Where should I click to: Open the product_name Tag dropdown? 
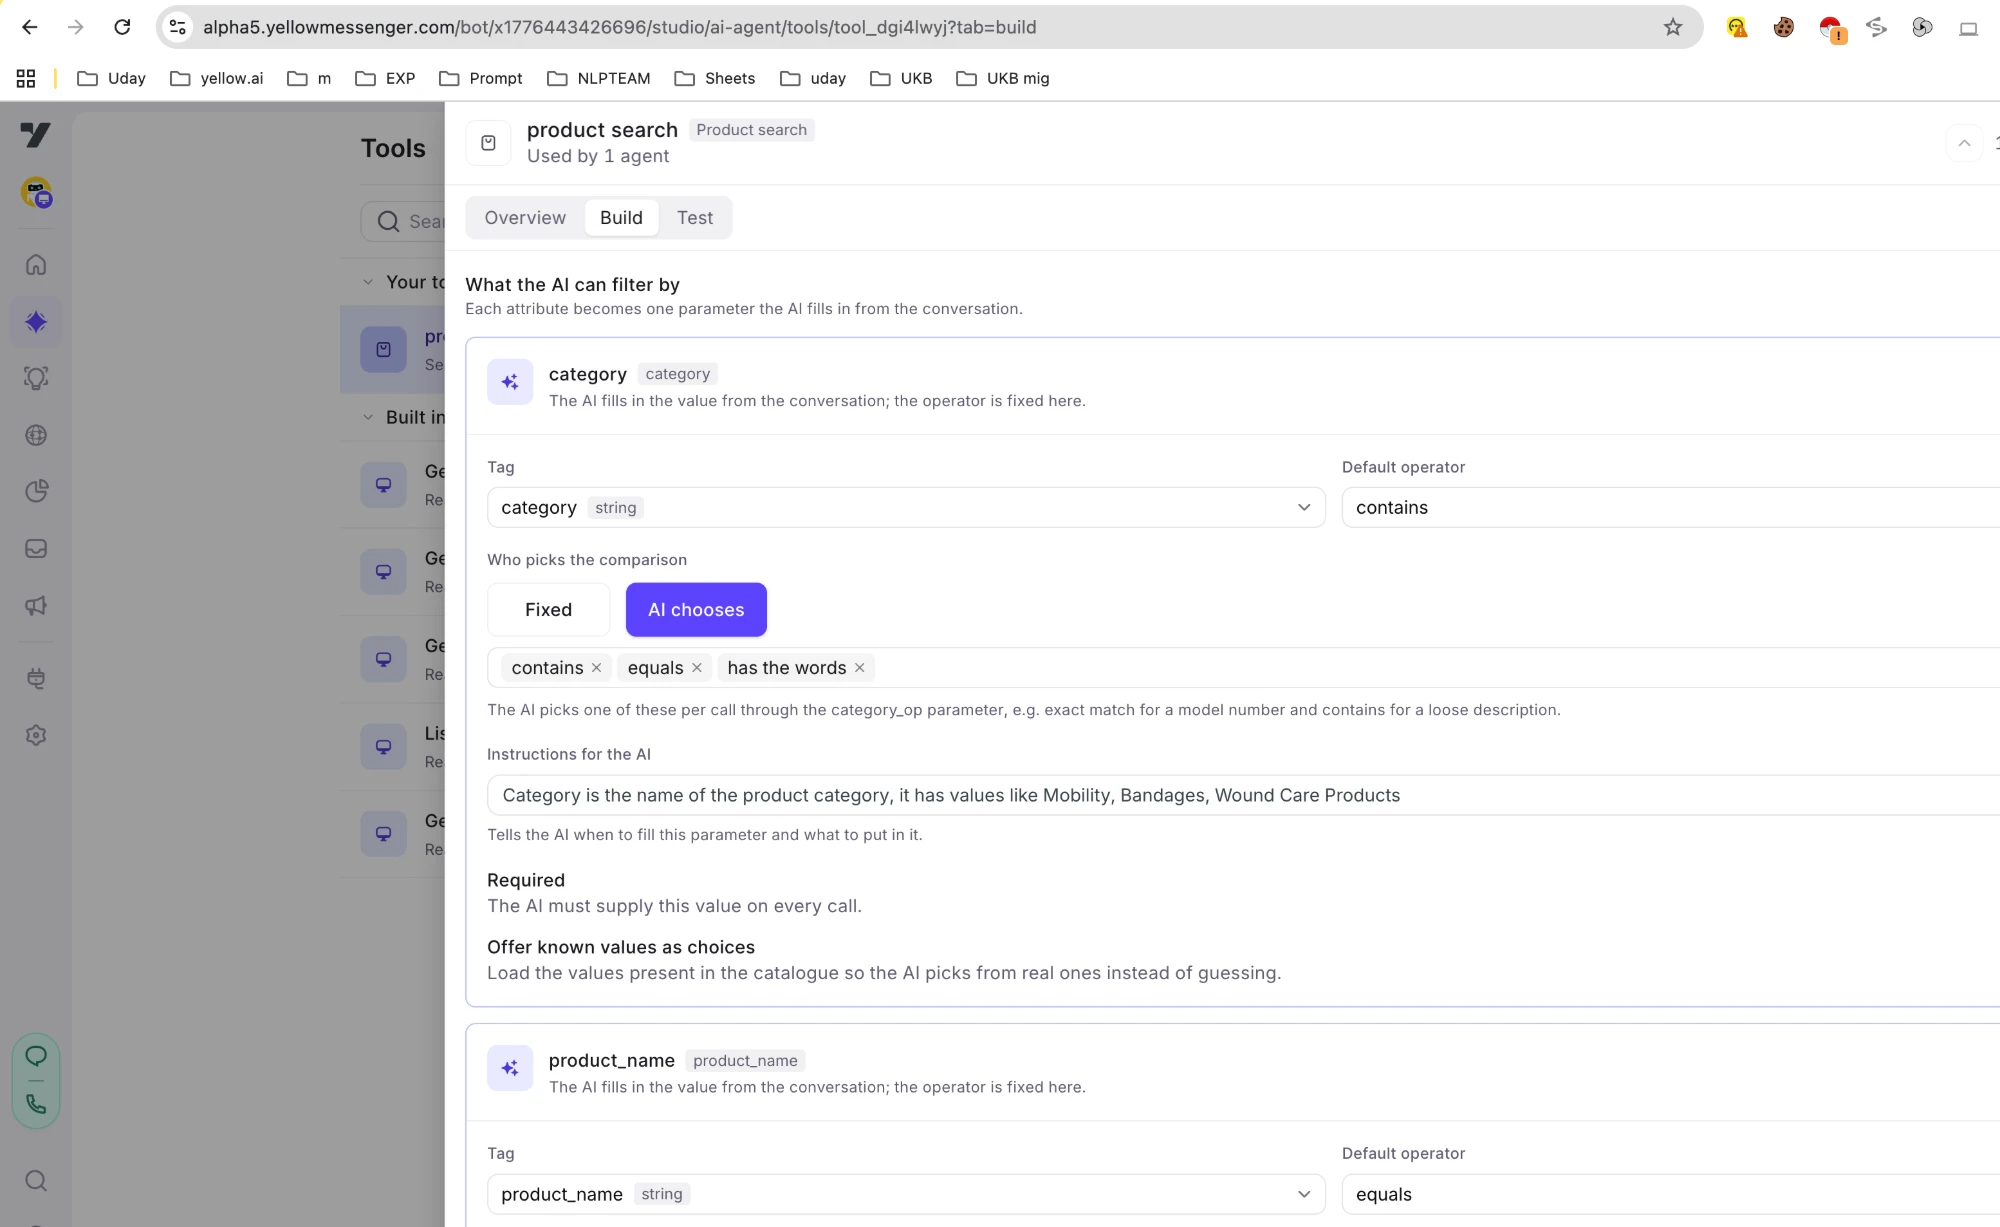coord(906,1194)
